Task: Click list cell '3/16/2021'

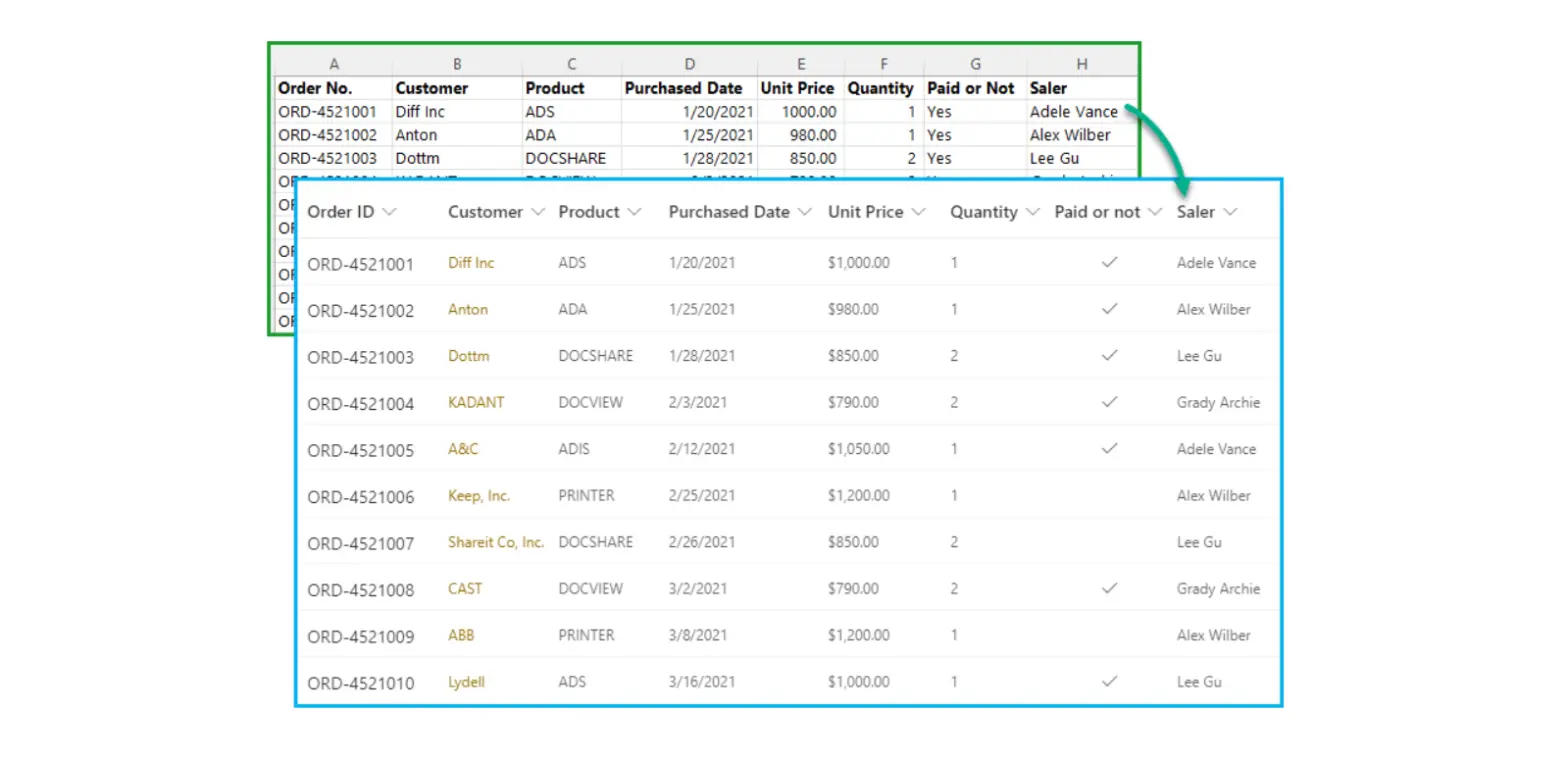Action: (x=702, y=682)
